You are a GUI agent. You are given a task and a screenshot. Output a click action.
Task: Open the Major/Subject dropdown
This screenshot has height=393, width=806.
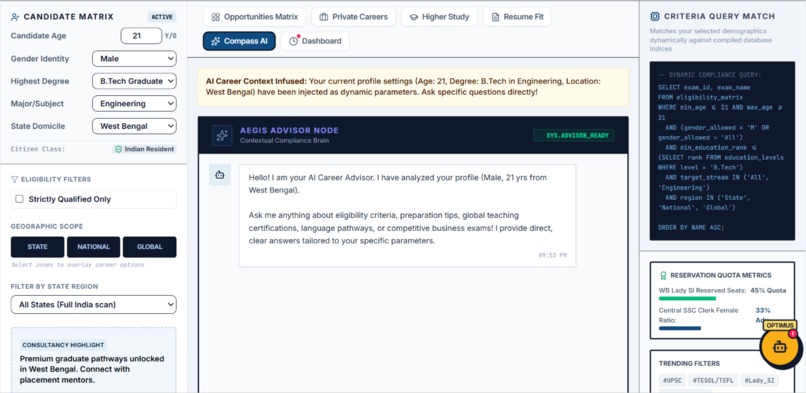tap(134, 104)
